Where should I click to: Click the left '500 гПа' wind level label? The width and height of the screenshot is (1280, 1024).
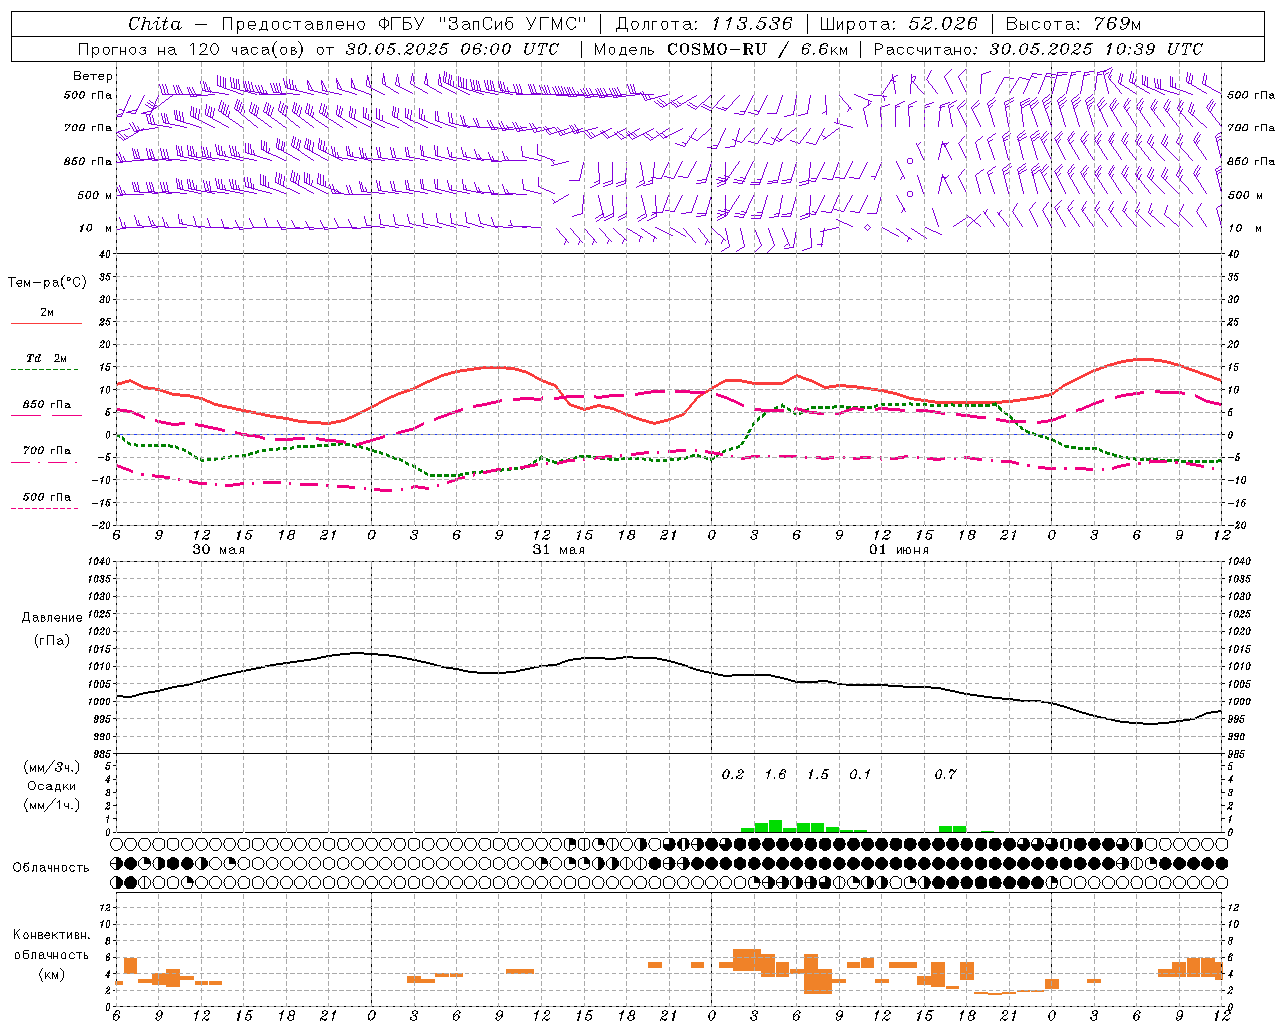click(x=88, y=95)
